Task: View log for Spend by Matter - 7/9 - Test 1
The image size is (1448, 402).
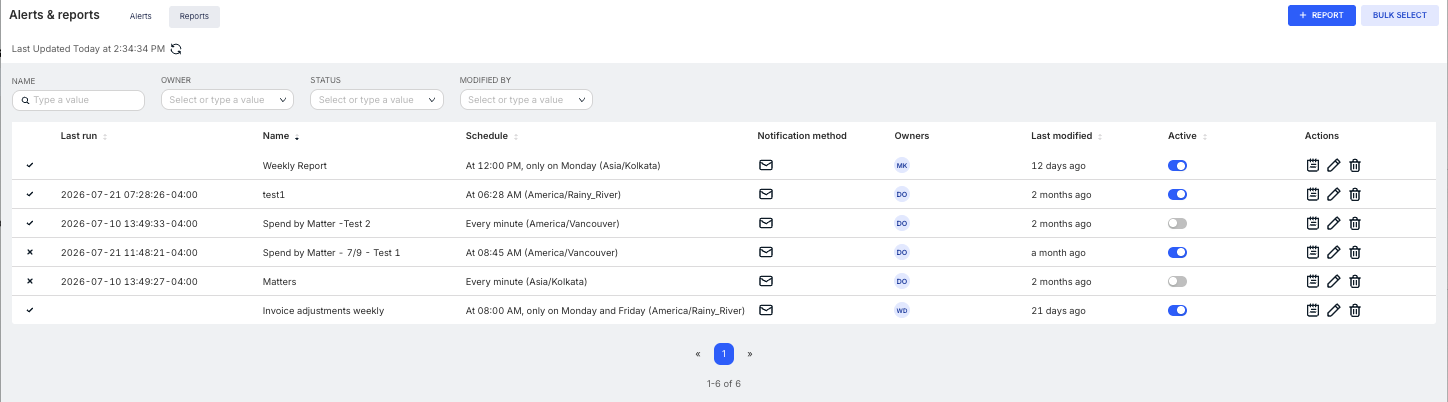Action: (x=1313, y=252)
